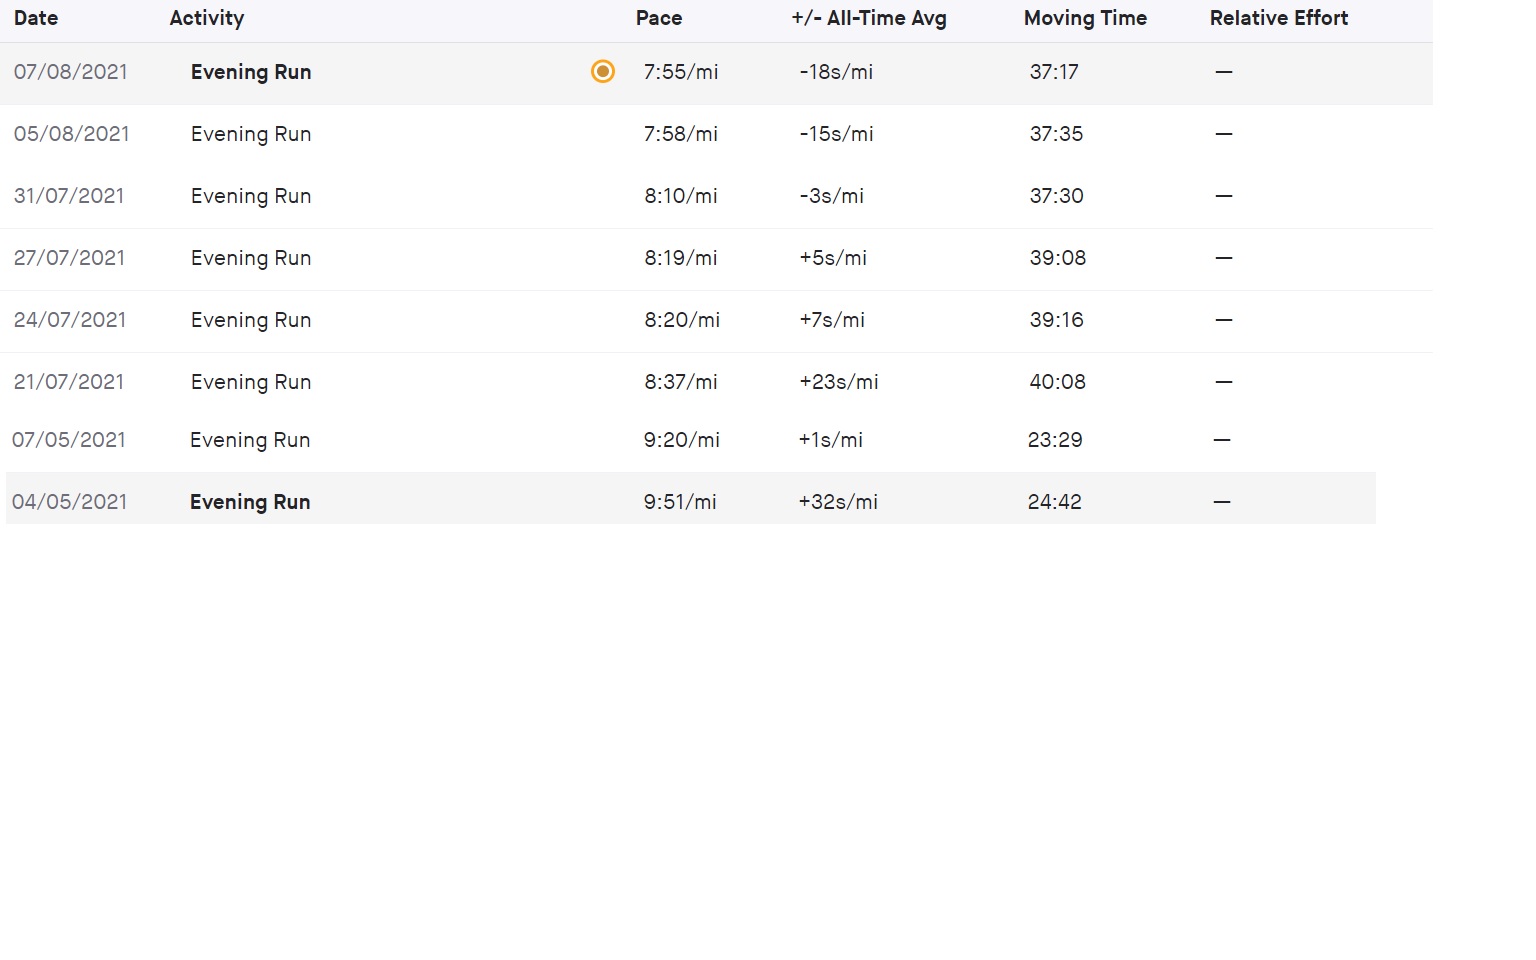Click the pace value 9:20/mi
Image resolution: width=1536 pixels, height=960 pixels.
[682, 440]
